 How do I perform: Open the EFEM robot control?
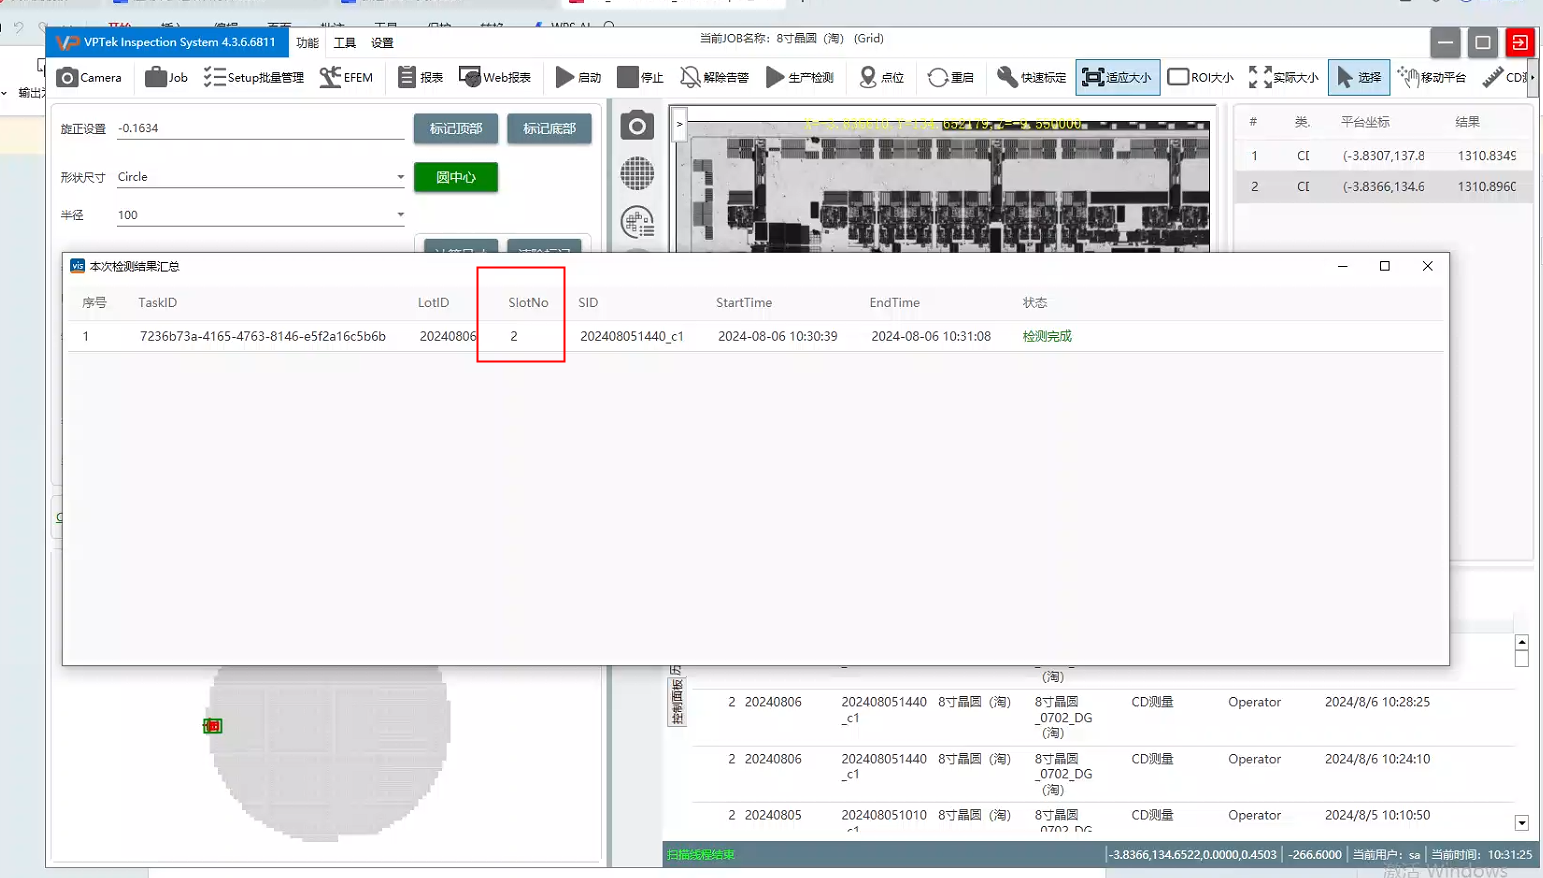[x=346, y=77]
